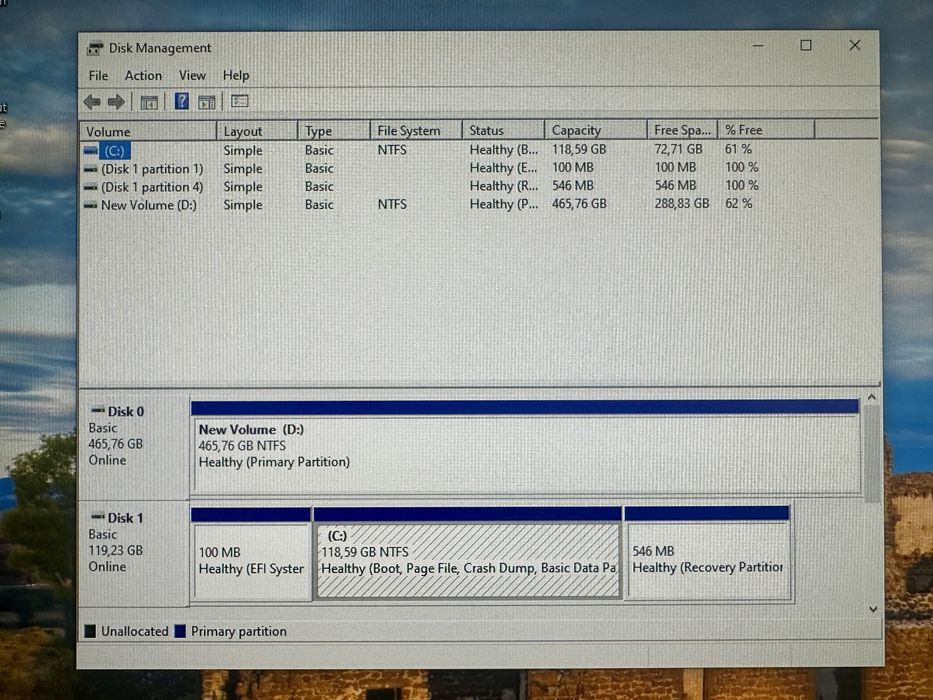Sort by Layout column header
Viewport: 933px width, 700px height.
[x=257, y=131]
